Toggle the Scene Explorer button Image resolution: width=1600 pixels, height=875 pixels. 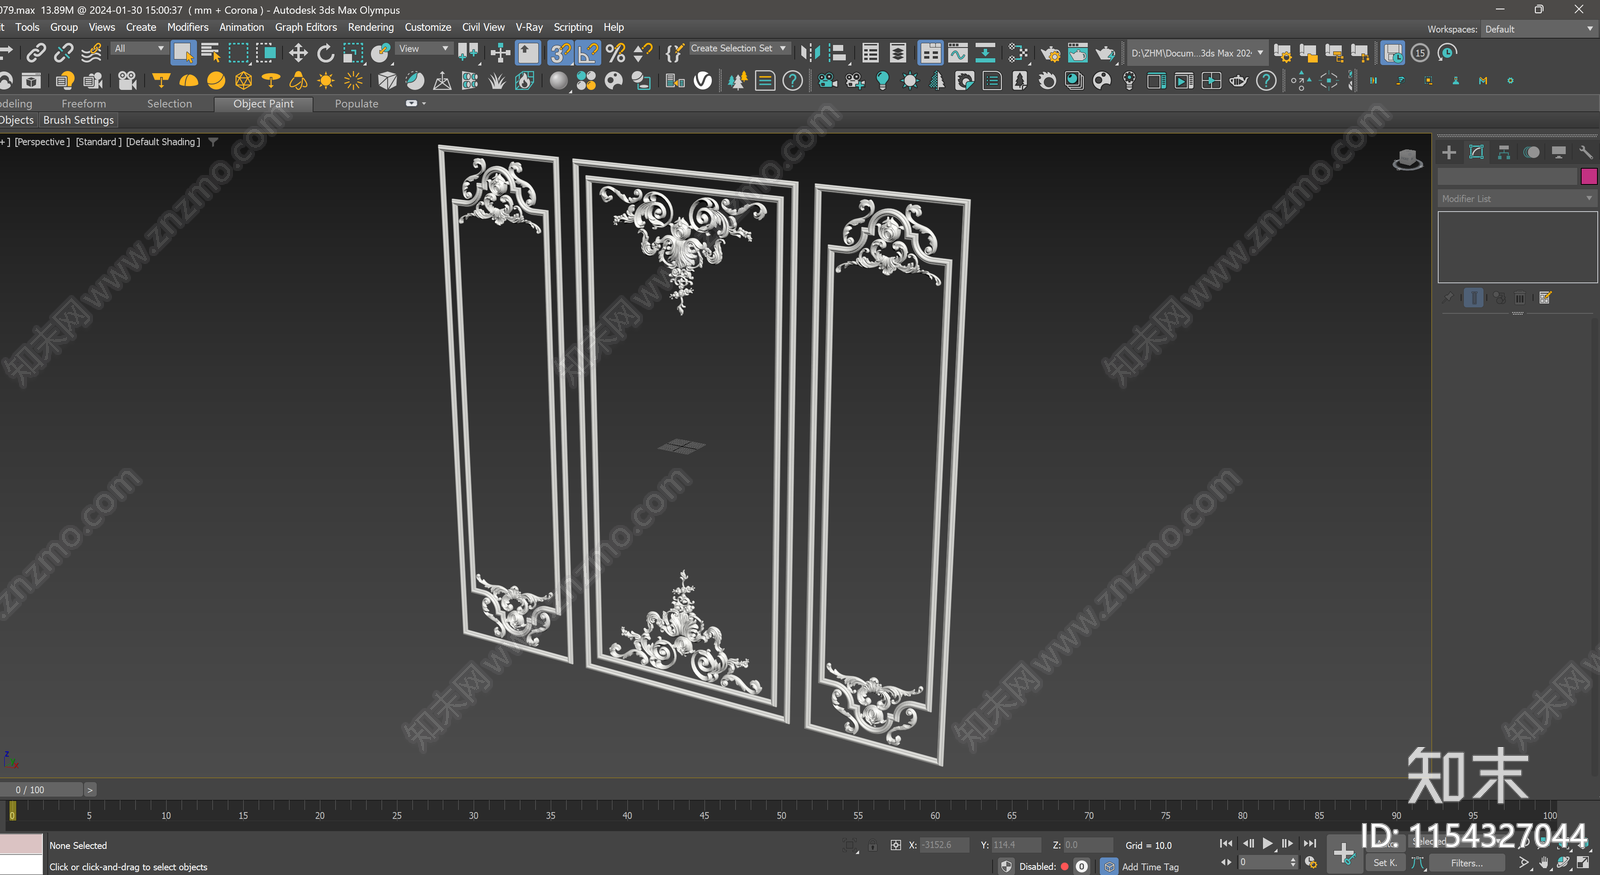[x=871, y=52]
